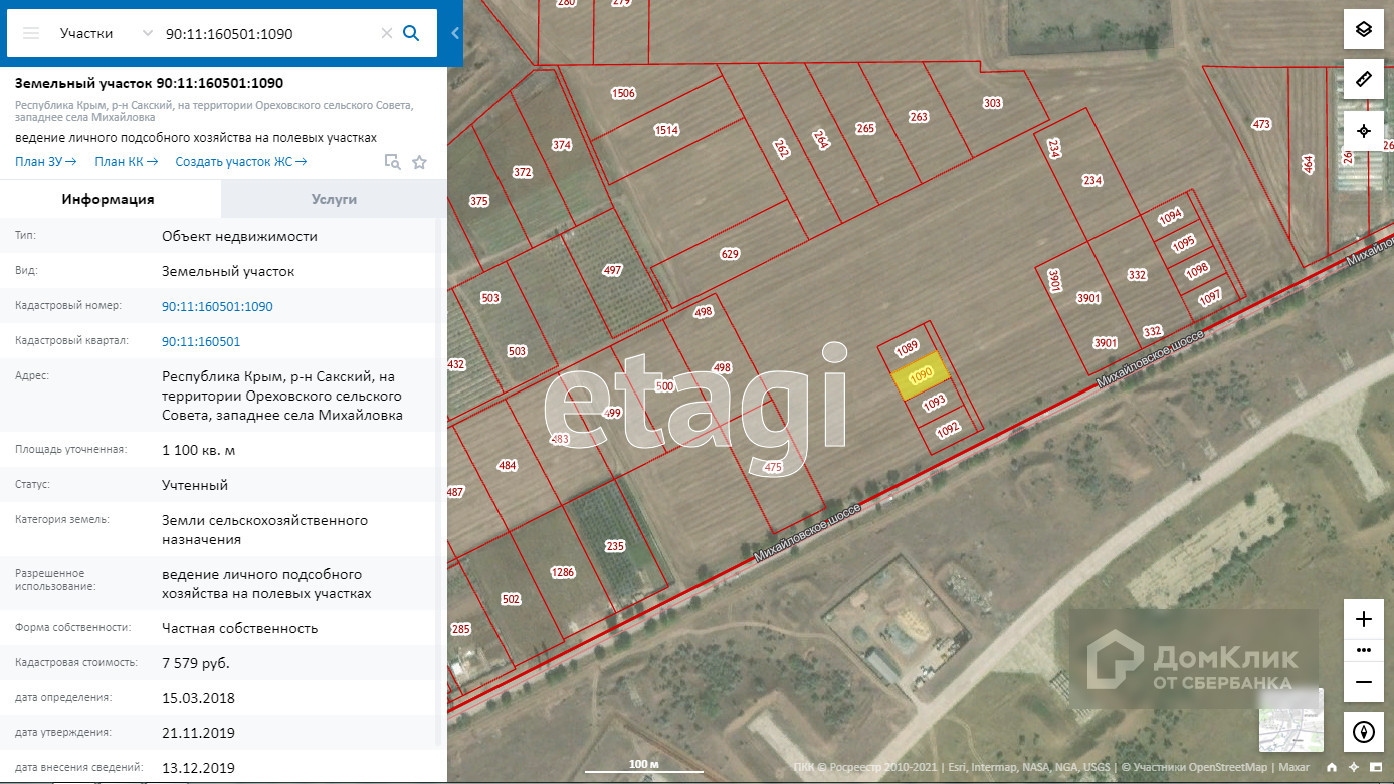Select parcel 374 on the map
1394x784 pixels.
click(x=561, y=145)
